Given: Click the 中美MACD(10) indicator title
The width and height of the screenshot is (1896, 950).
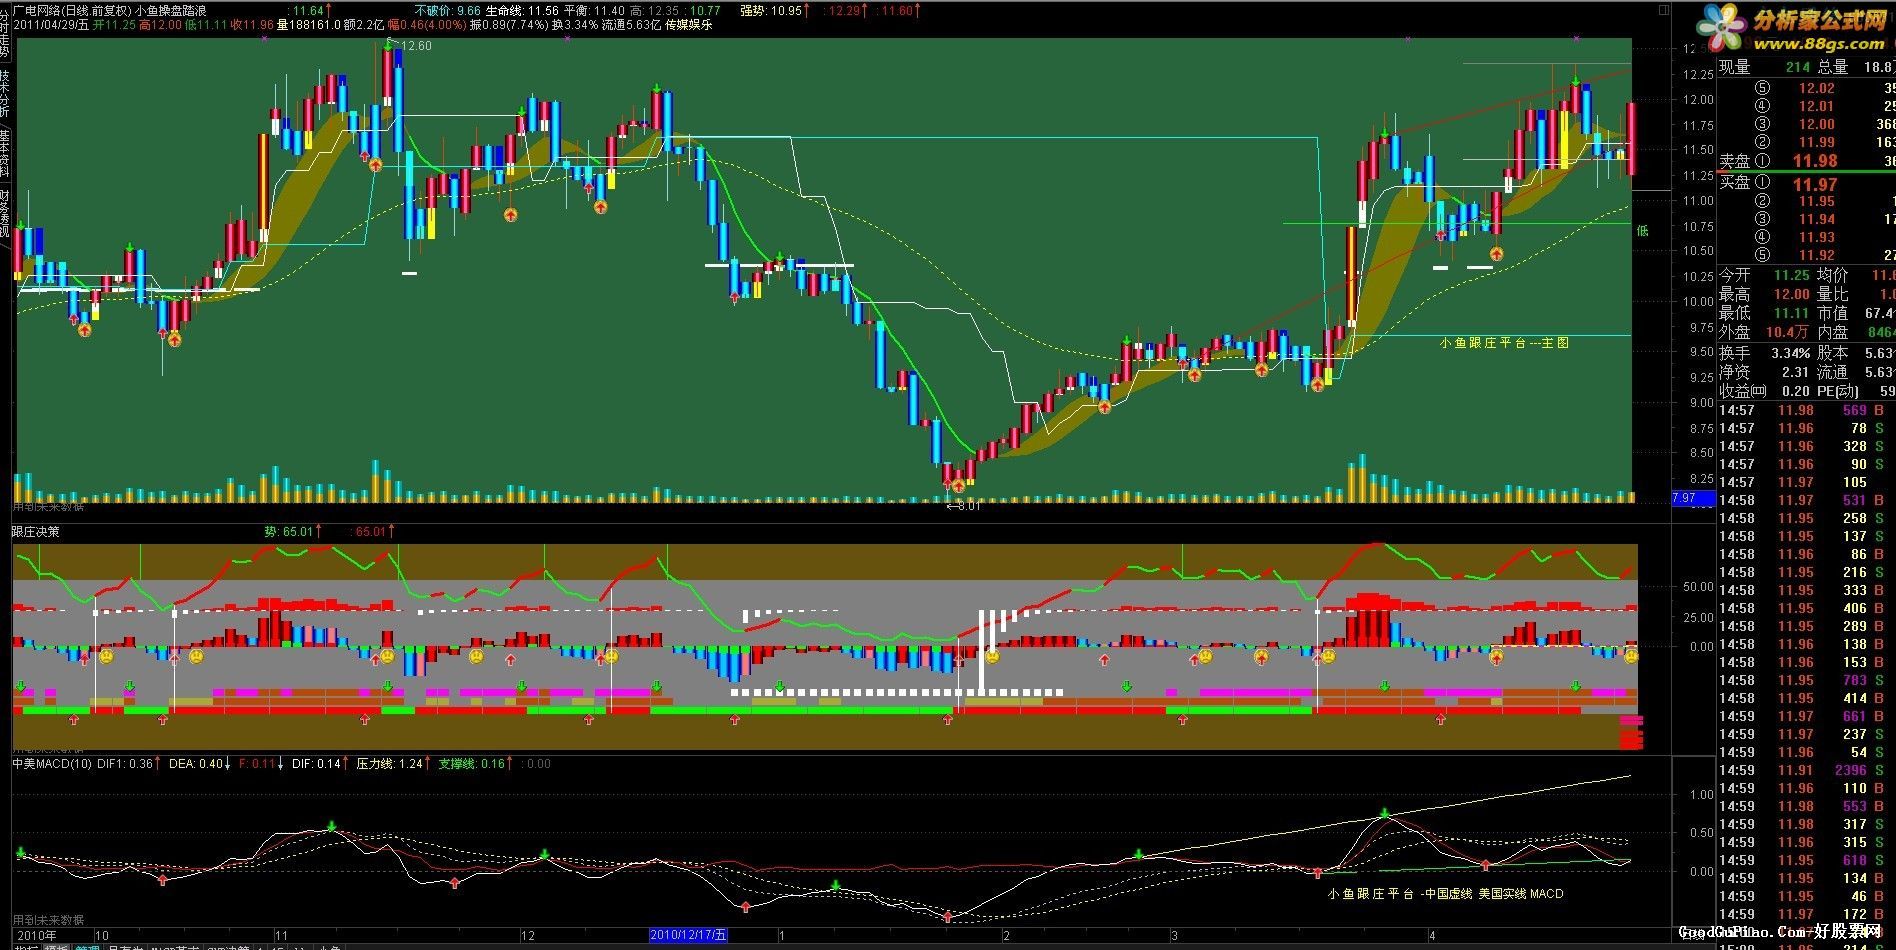Looking at the screenshot, I should (x=51, y=764).
